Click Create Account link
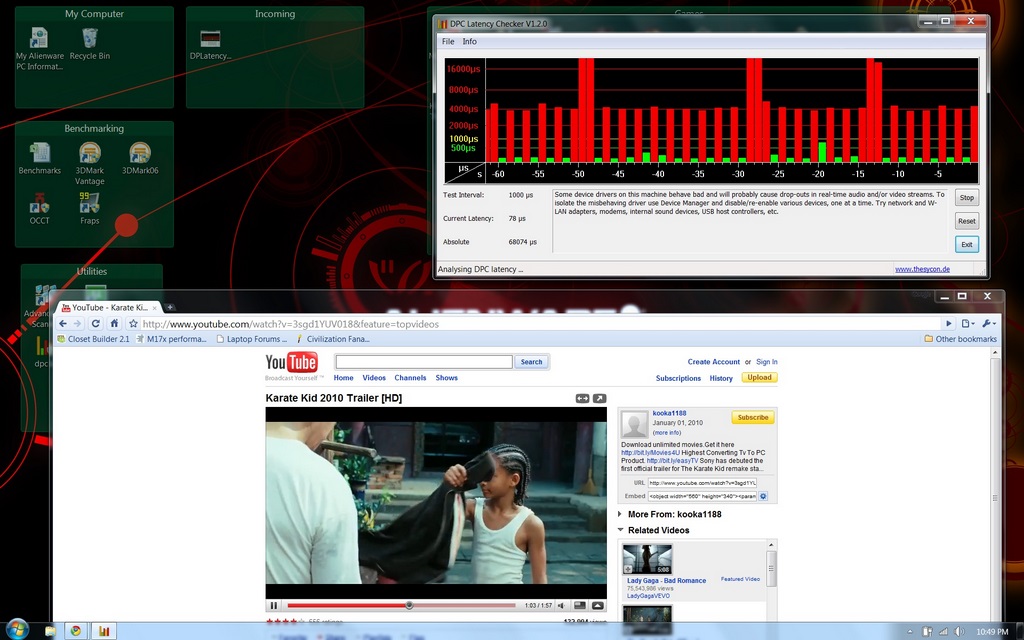Image resolution: width=1024 pixels, height=640 pixels. coord(714,362)
